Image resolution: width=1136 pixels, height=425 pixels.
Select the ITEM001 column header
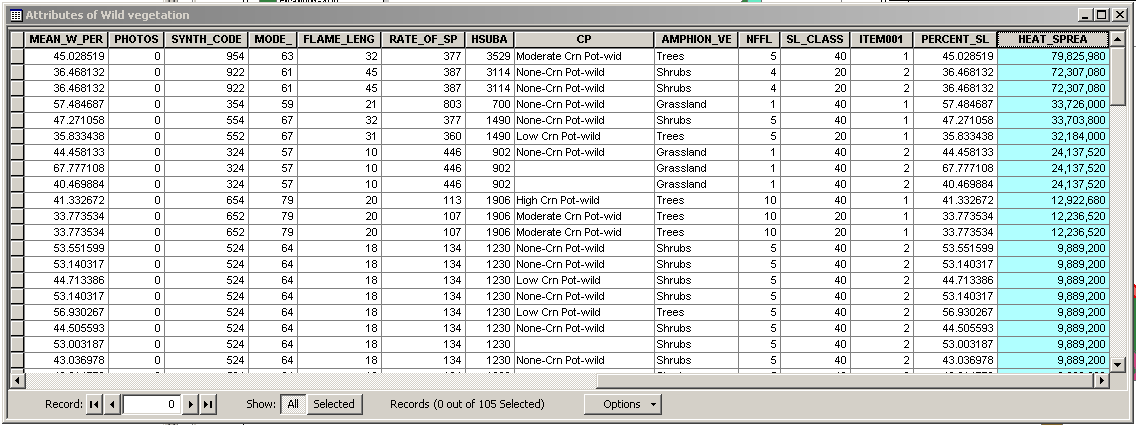pyautogui.click(x=882, y=40)
